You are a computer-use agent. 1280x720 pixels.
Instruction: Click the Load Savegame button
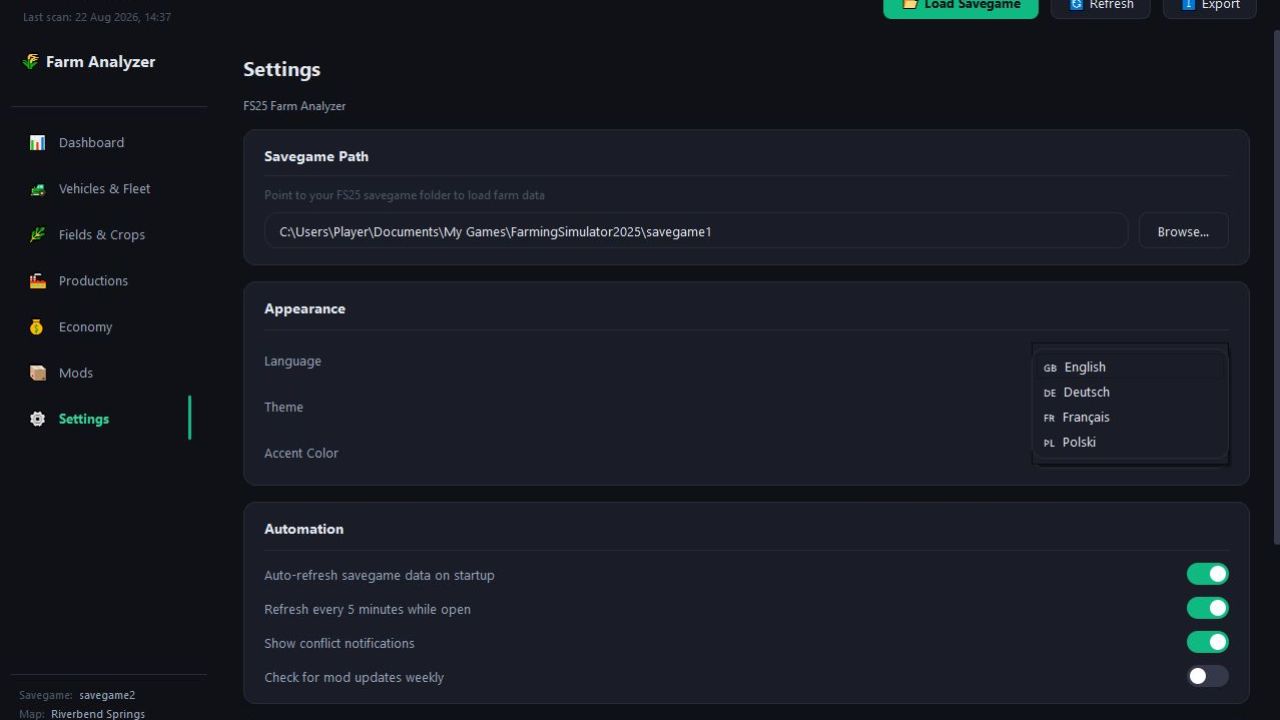click(961, 5)
